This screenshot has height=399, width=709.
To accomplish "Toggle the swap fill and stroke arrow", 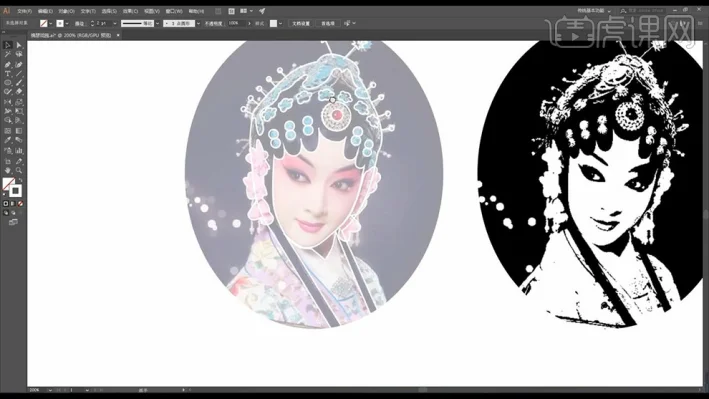I will (x=20, y=180).
